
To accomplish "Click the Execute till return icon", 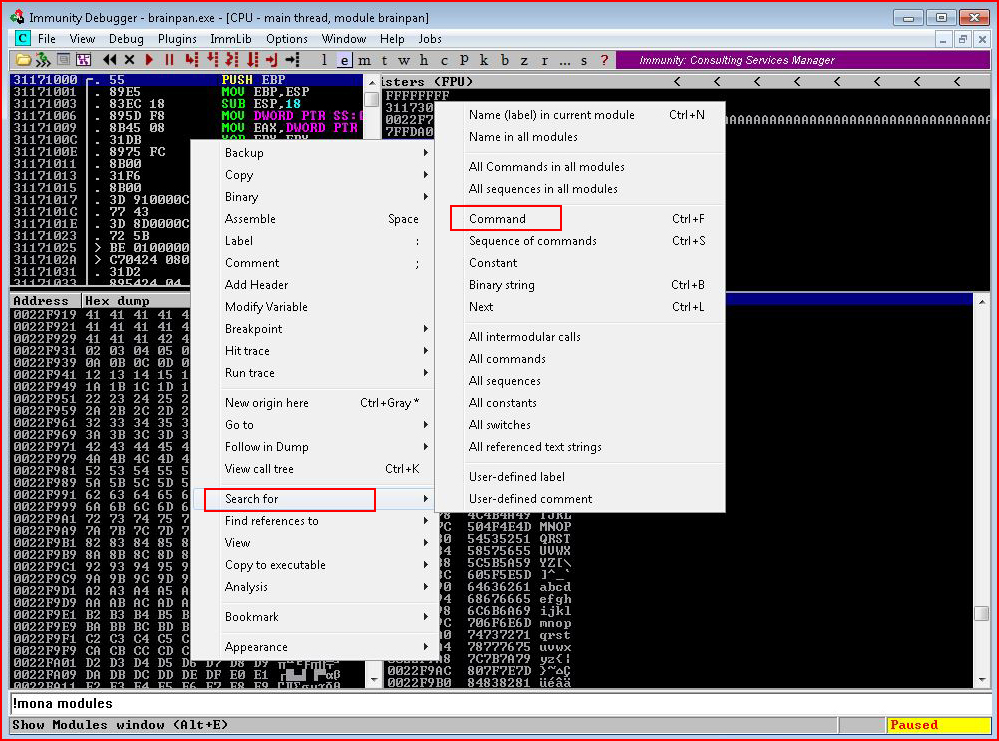I will [x=272, y=60].
